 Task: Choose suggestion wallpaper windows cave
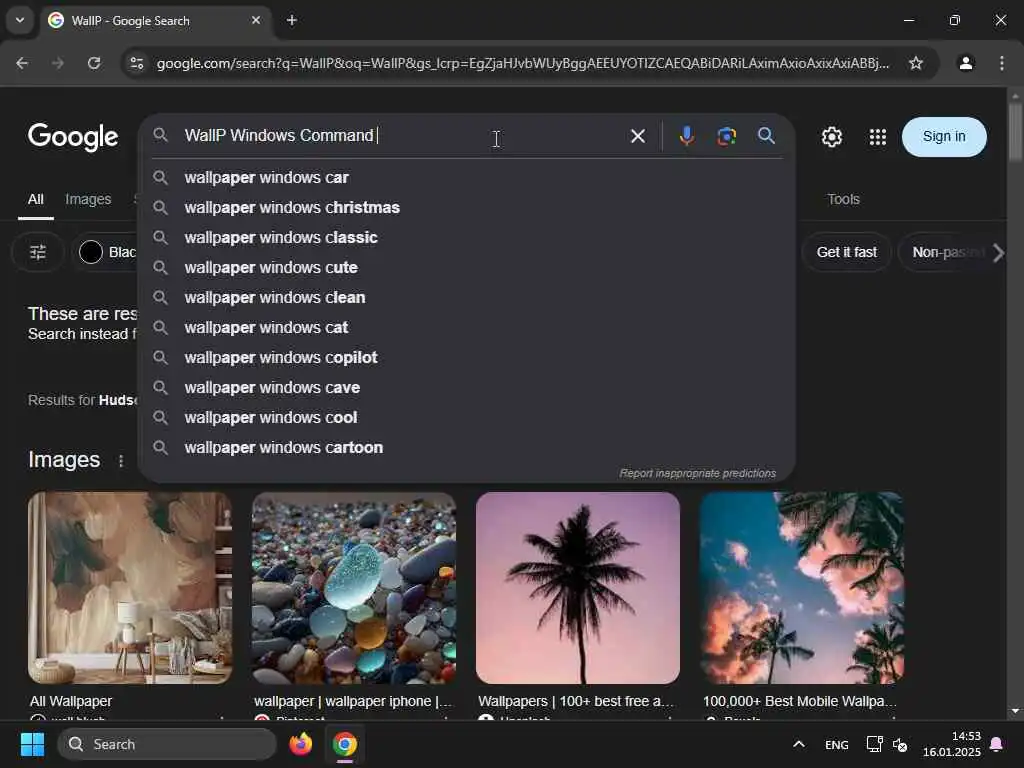point(466,388)
